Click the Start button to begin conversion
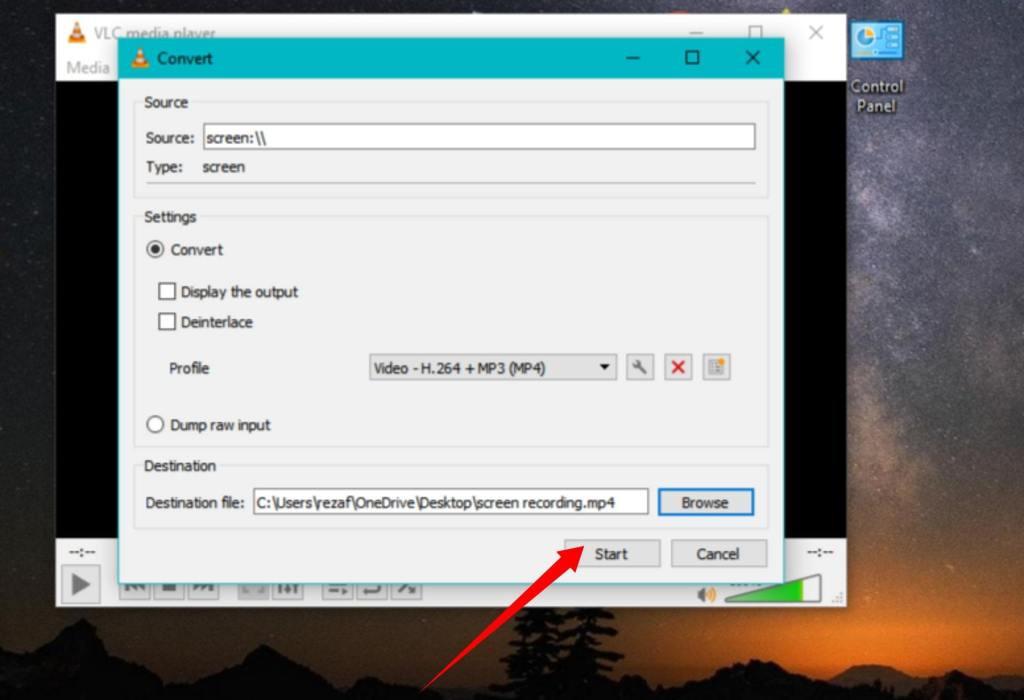Image resolution: width=1024 pixels, height=700 pixels. [611, 553]
